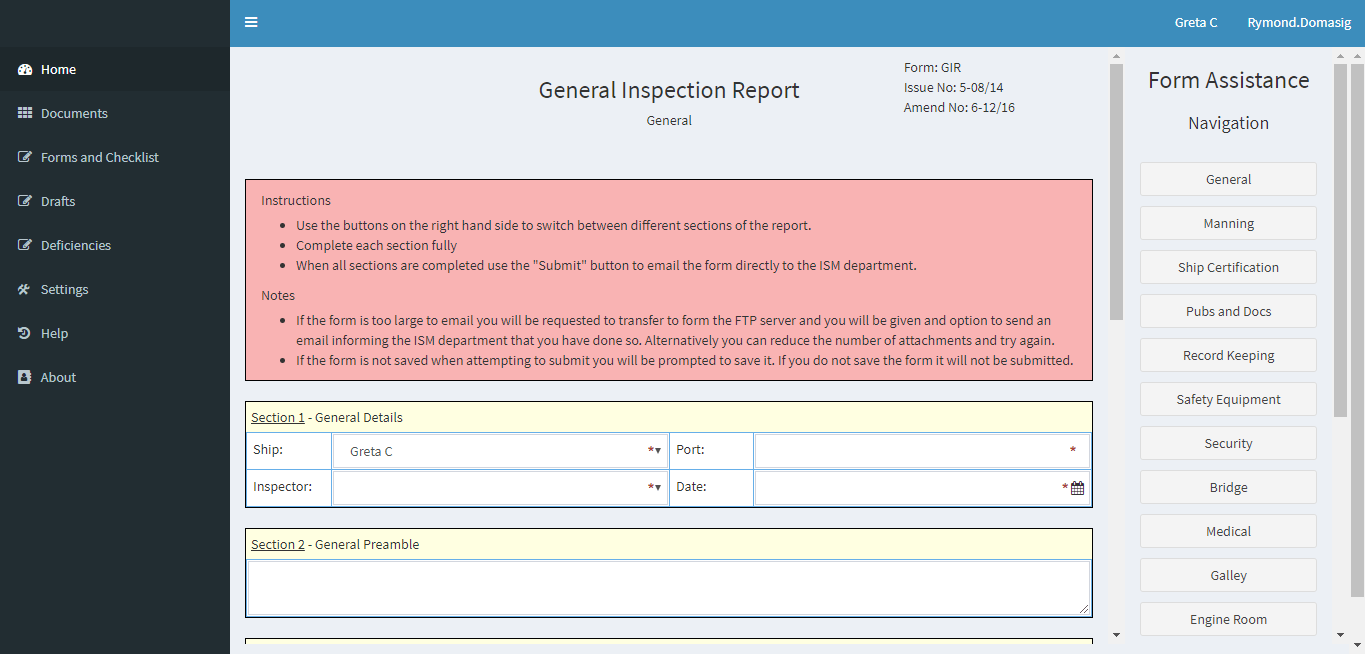Click the Form Assistance heading
Screen dimensions: 1365x654
click(1228, 80)
